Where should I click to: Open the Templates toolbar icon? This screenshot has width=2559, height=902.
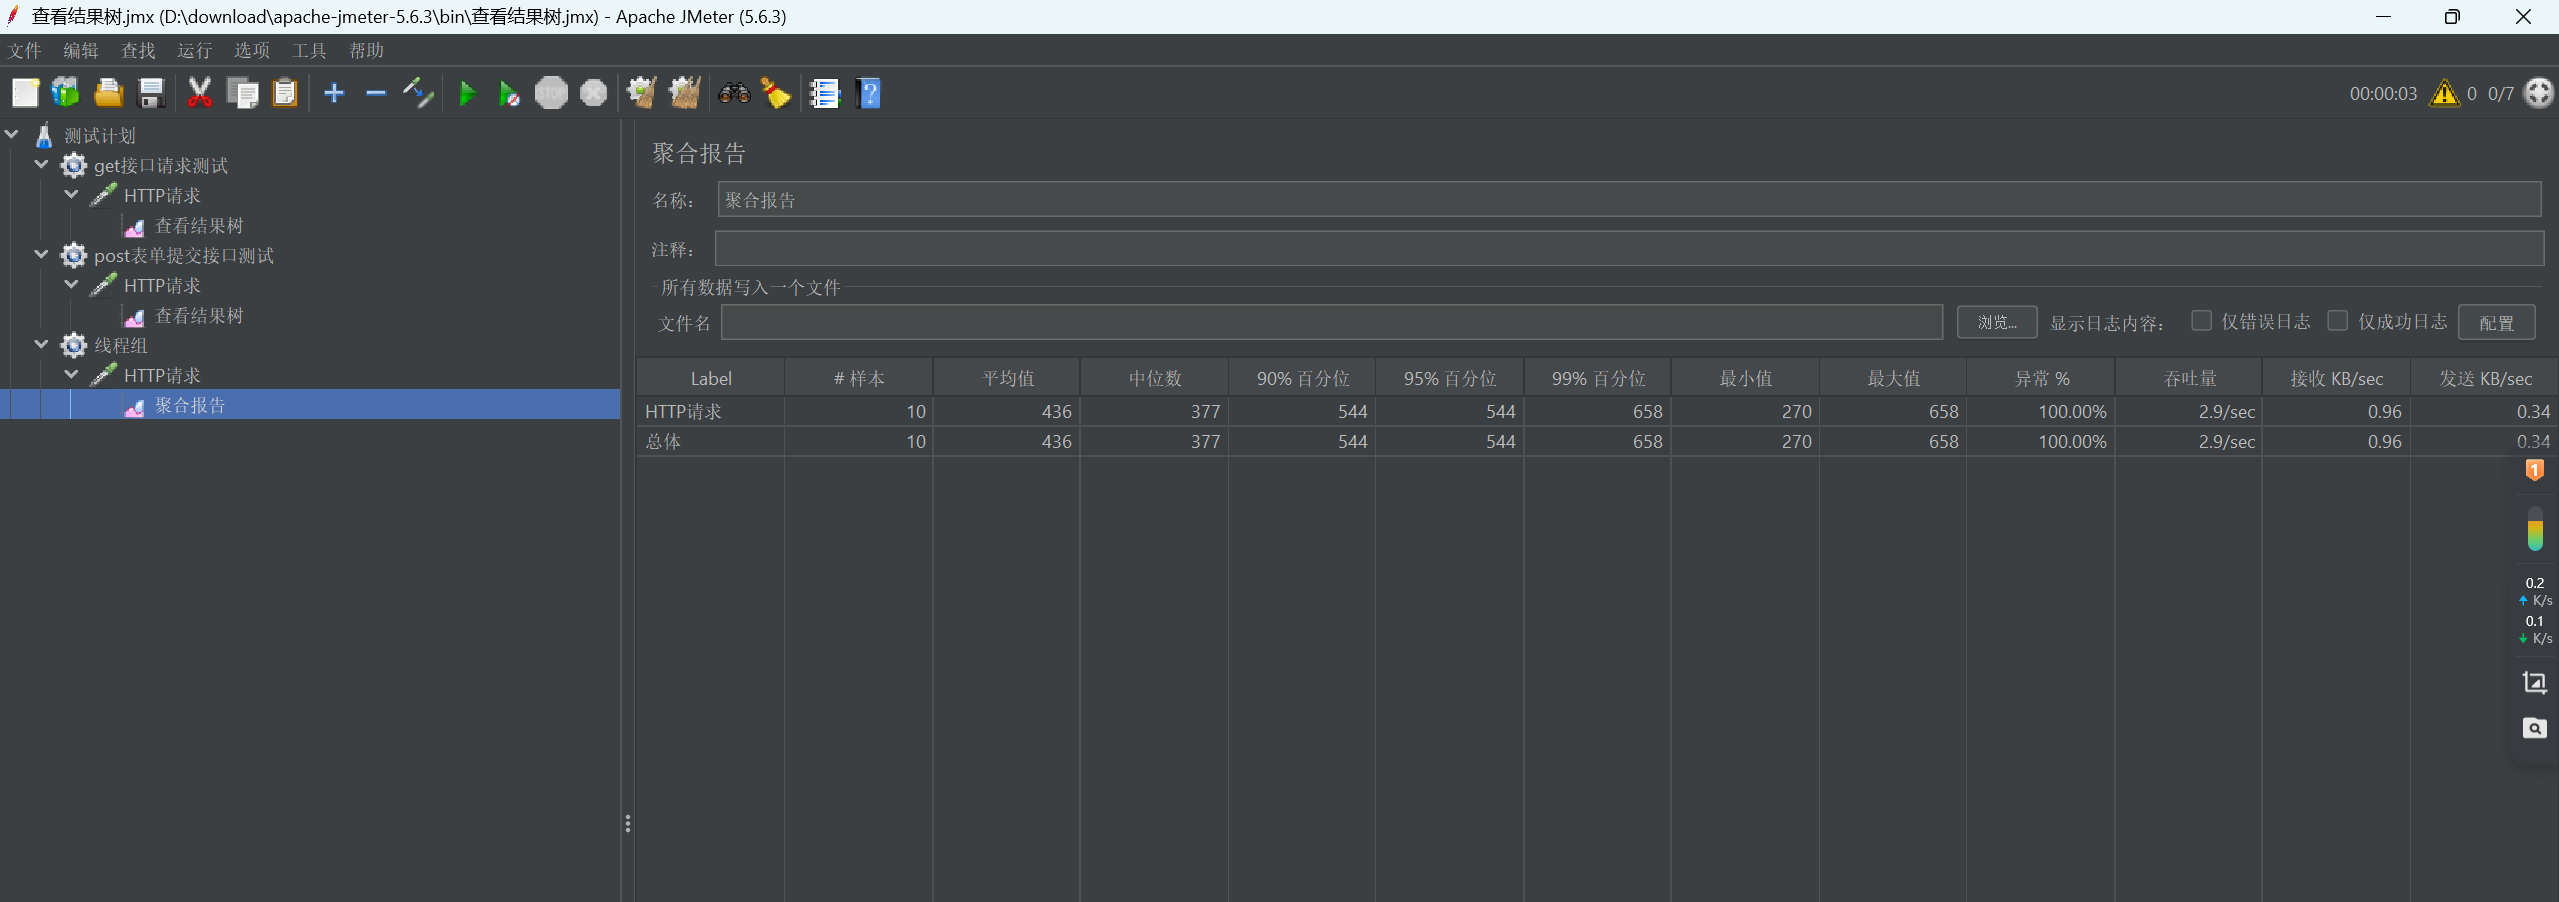pyautogui.click(x=66, y=93)
